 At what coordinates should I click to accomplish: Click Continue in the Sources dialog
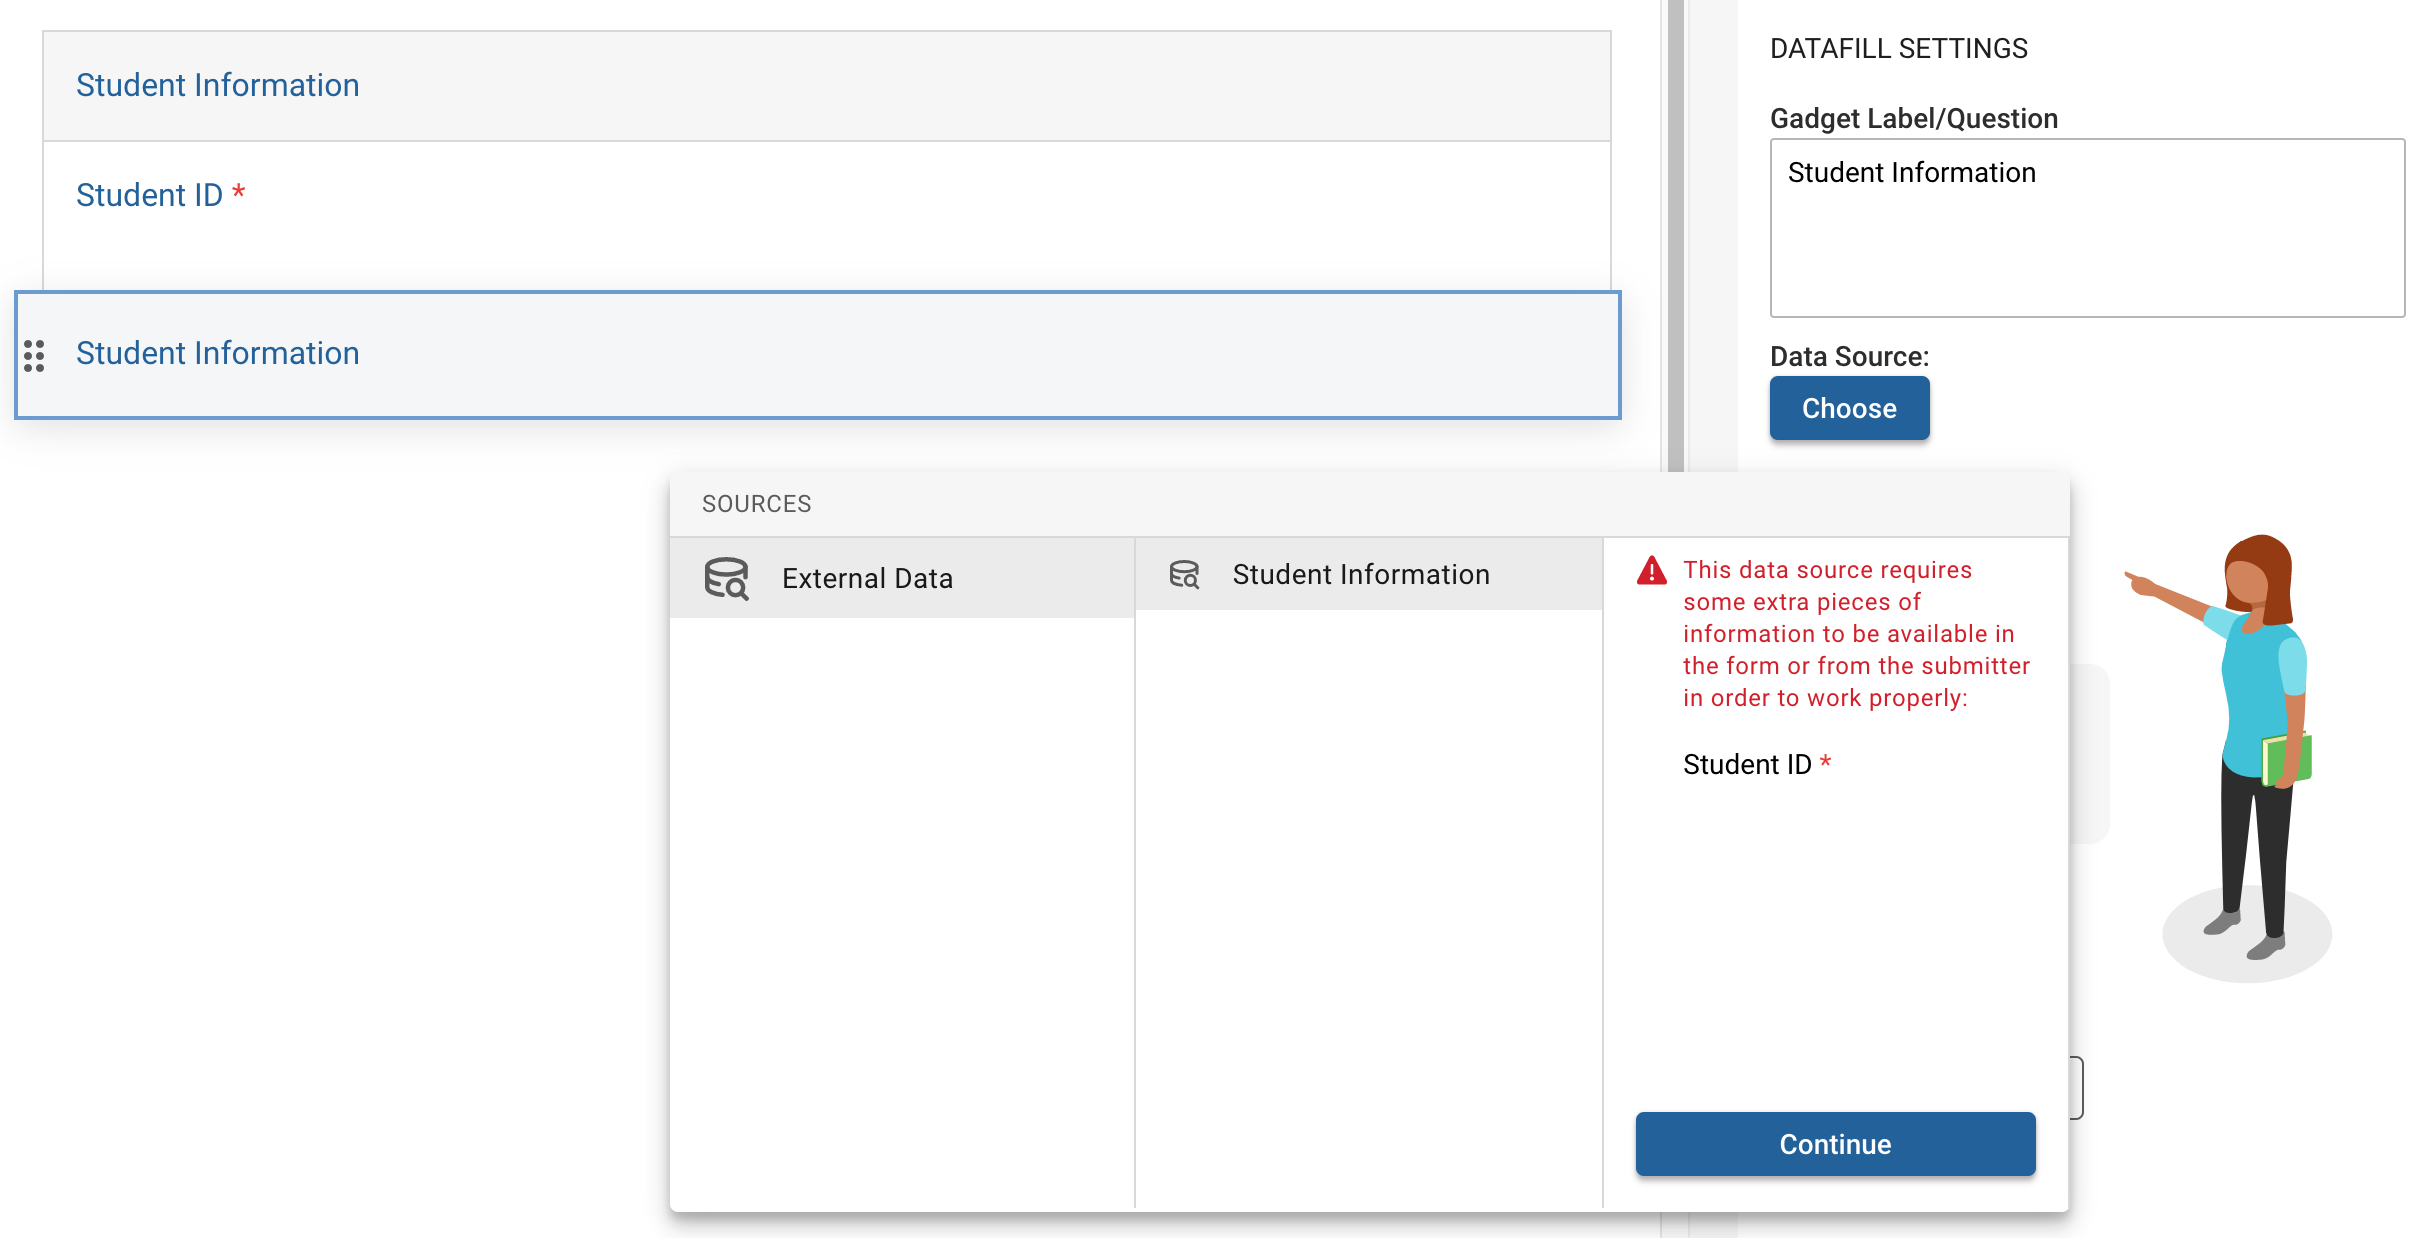point(1835,1144)
